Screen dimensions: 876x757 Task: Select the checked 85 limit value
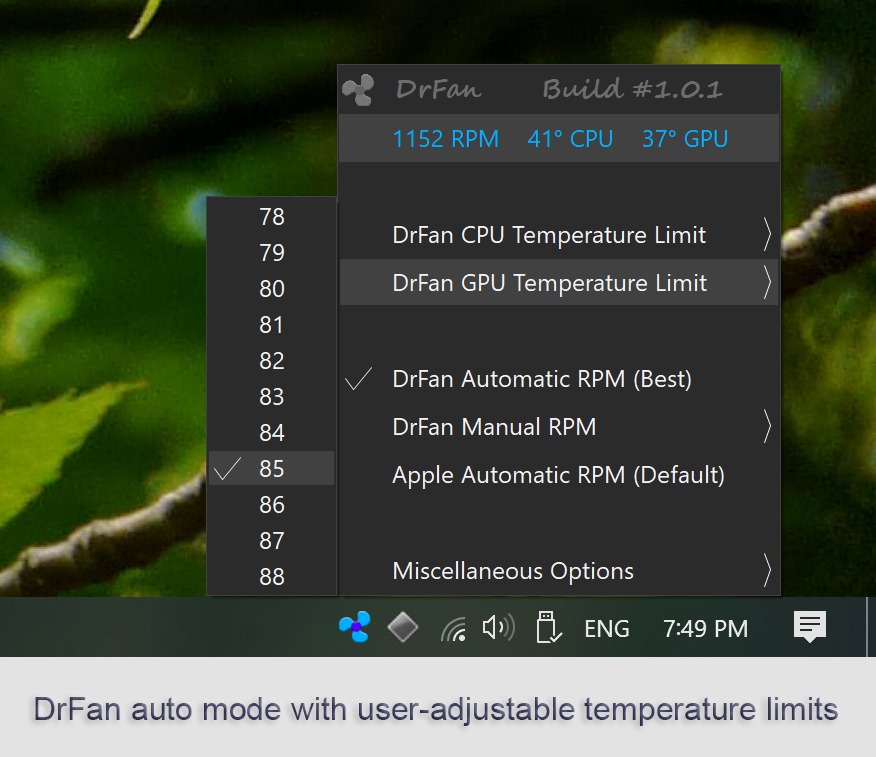(272, 468)
